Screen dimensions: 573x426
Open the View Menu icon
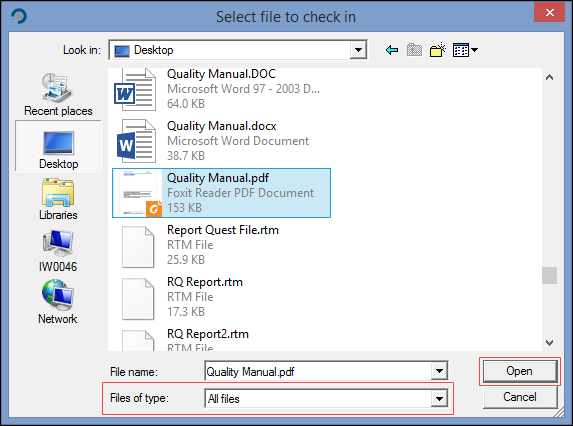465,50
